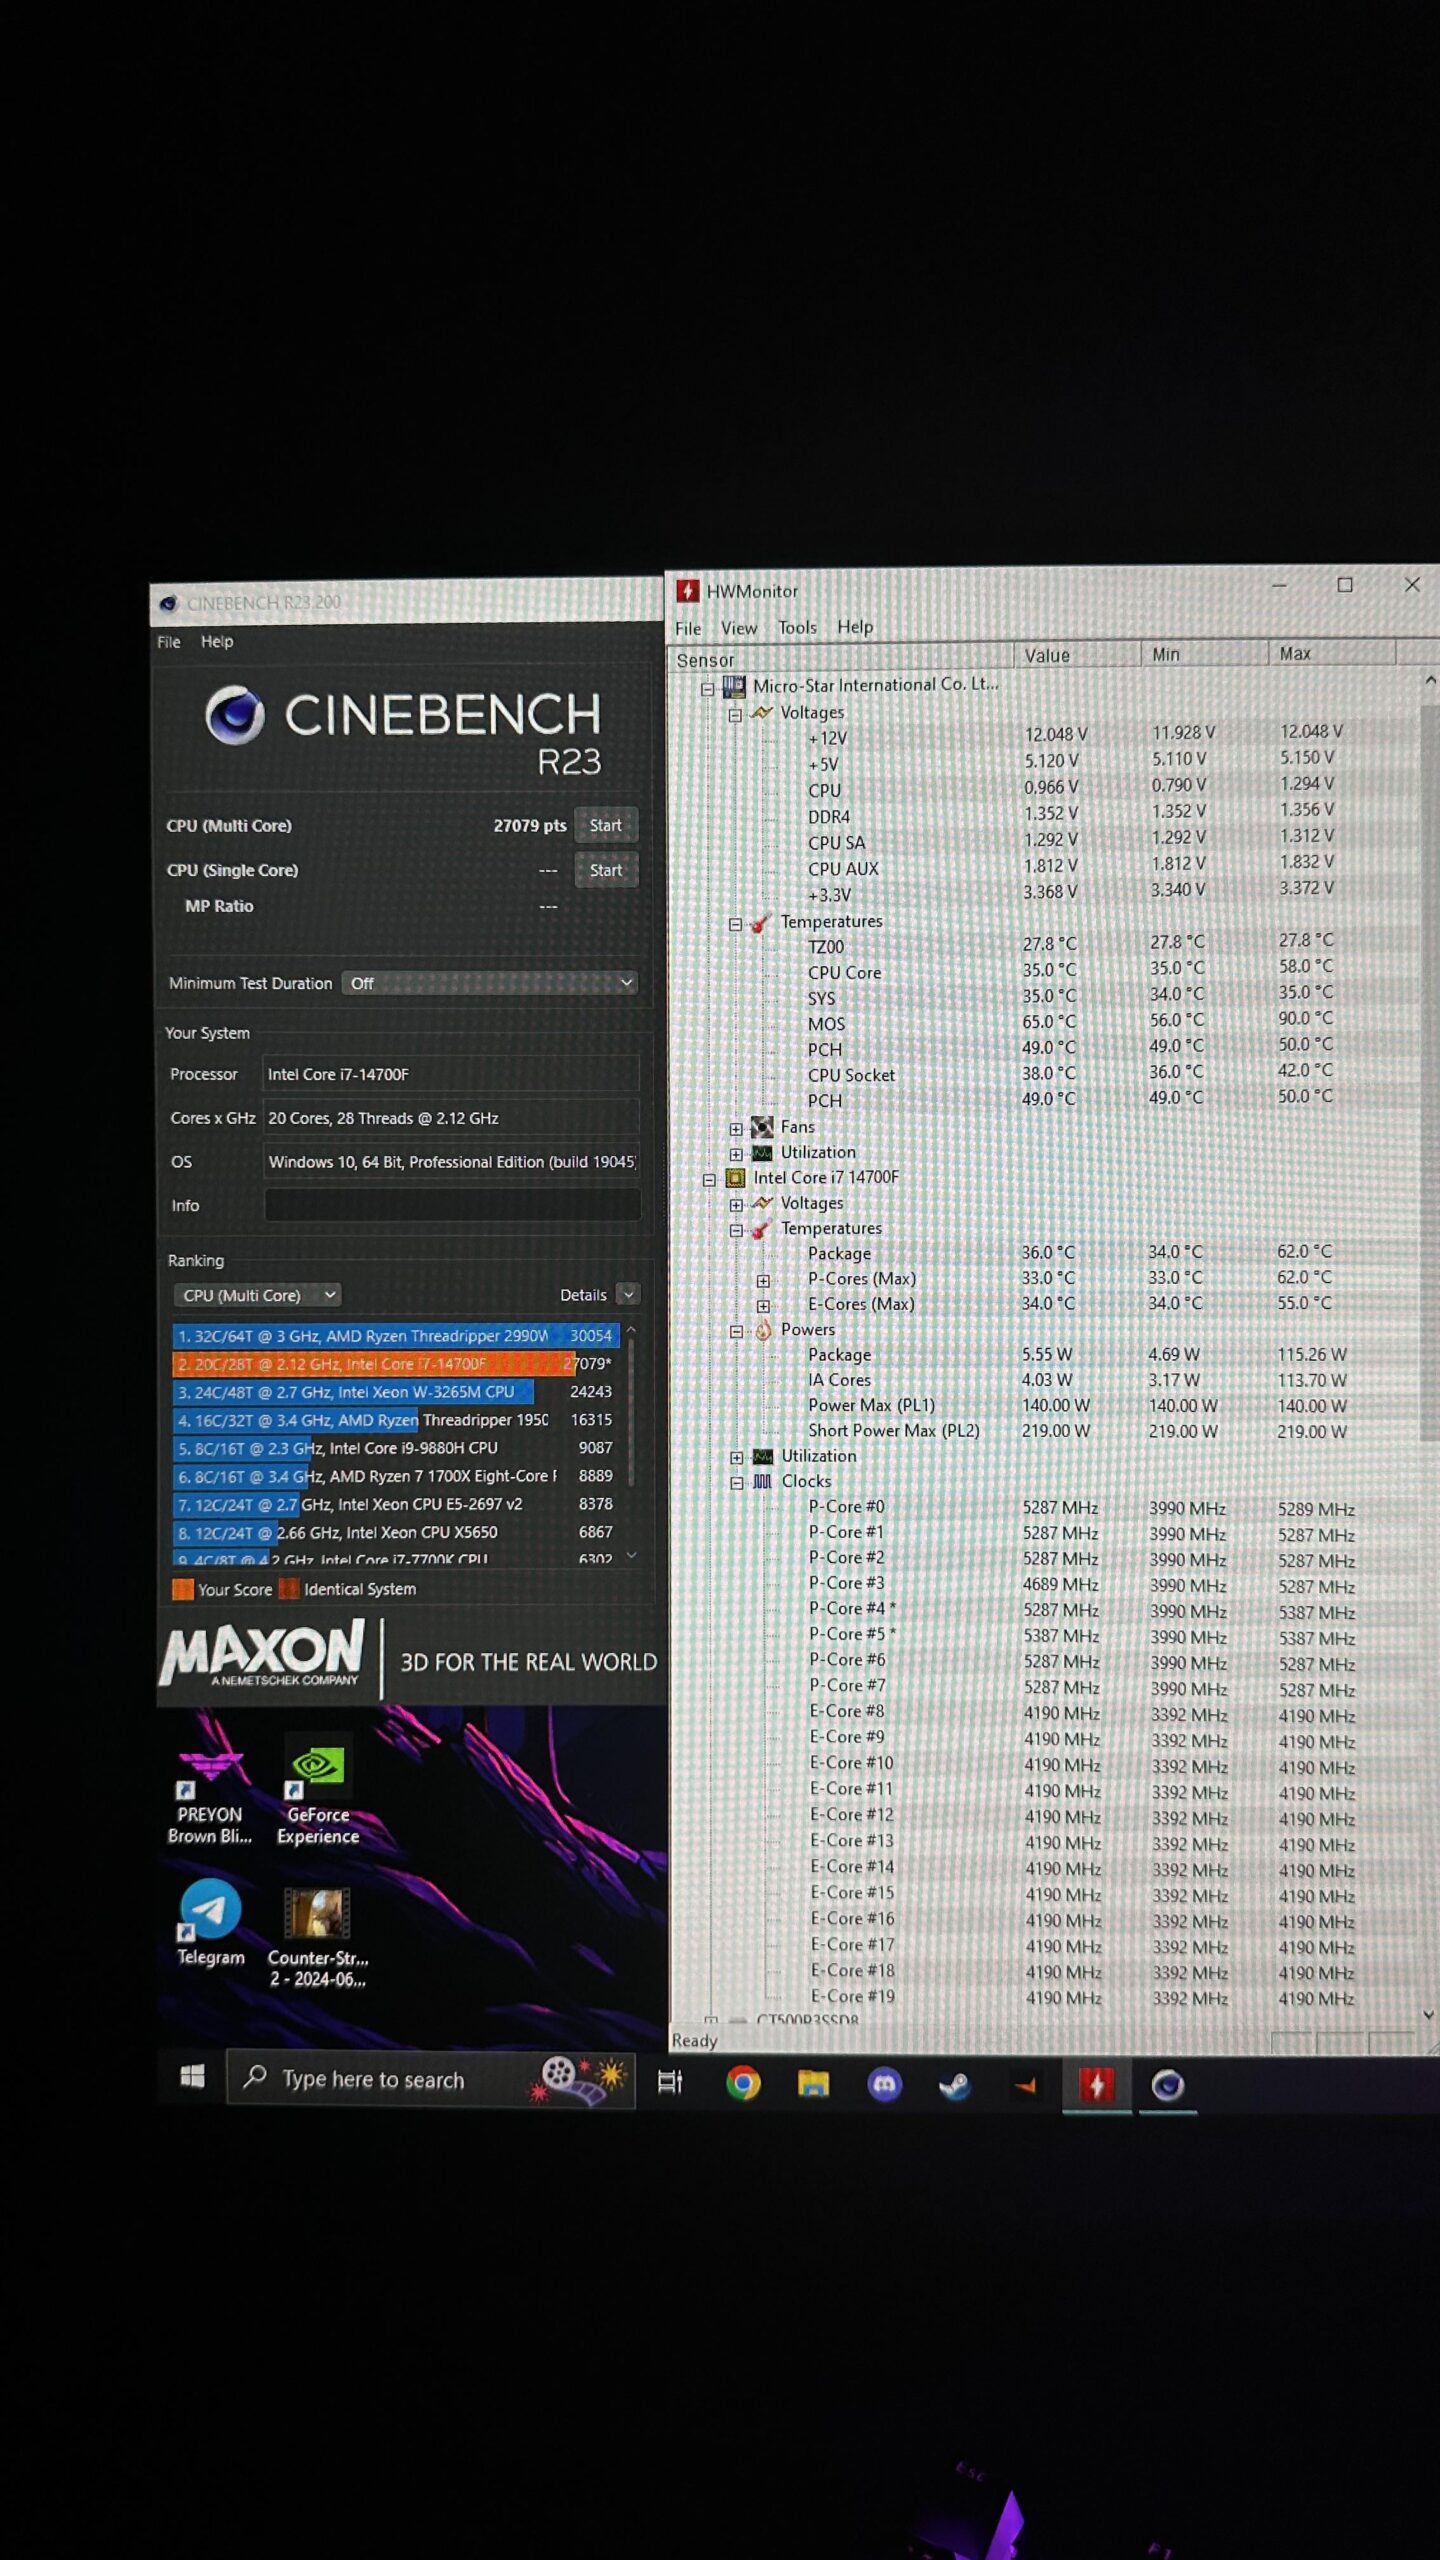This screenshot has height=2560, width=1440.
Task: Select the Intel Xeon W-3265M ranking row
Action: click(x=395, y=1392)
